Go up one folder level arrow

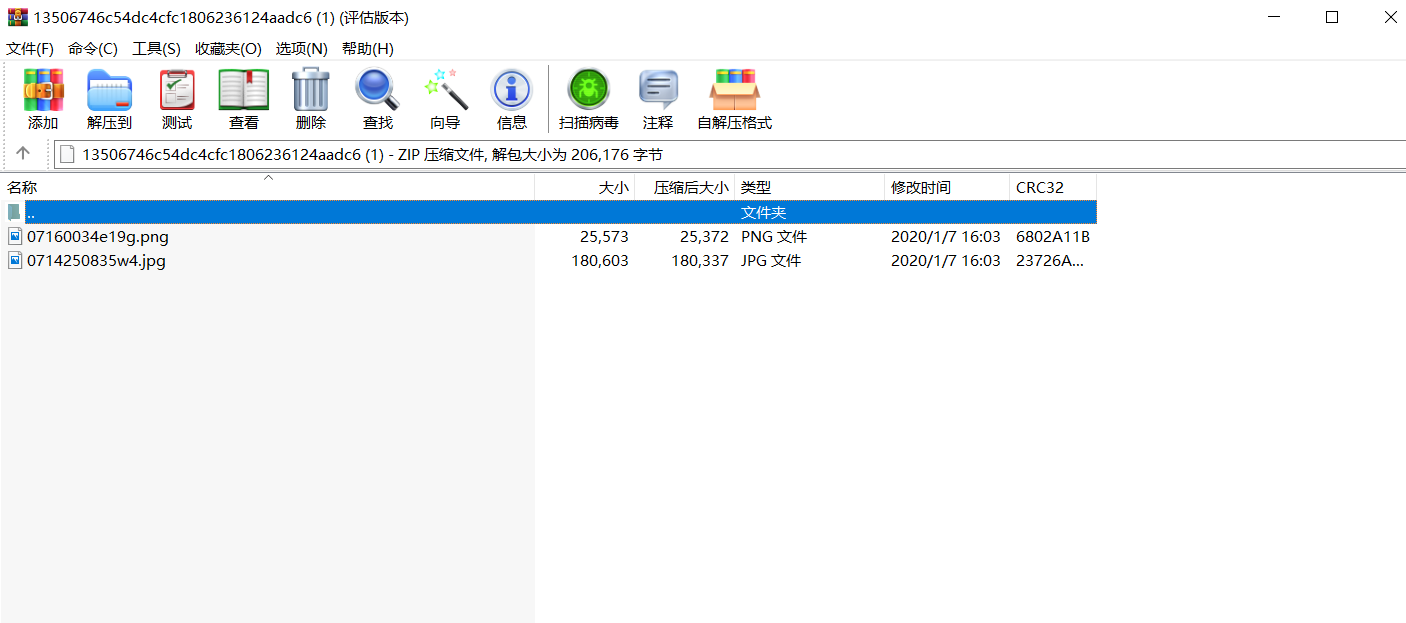pyautogui.click(x=23, y=154)
